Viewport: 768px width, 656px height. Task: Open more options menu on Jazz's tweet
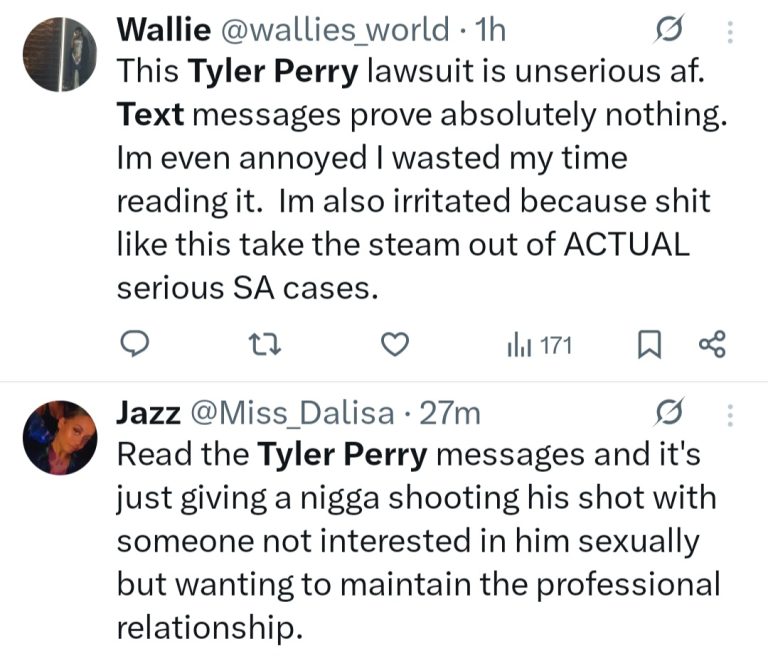pyautogui.click(x=729, y=414)
